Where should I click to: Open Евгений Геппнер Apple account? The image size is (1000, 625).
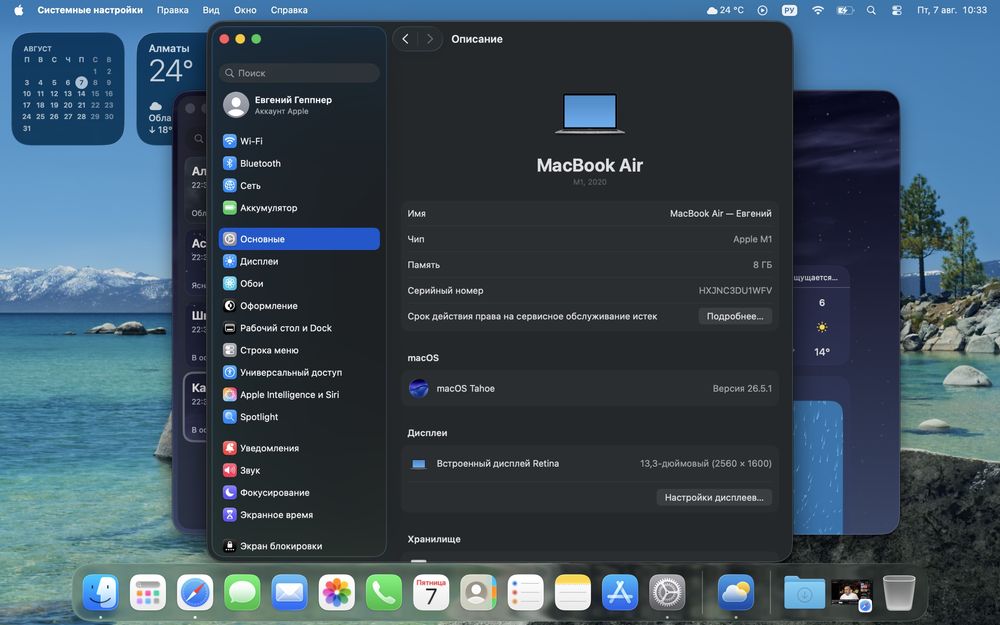299,105
